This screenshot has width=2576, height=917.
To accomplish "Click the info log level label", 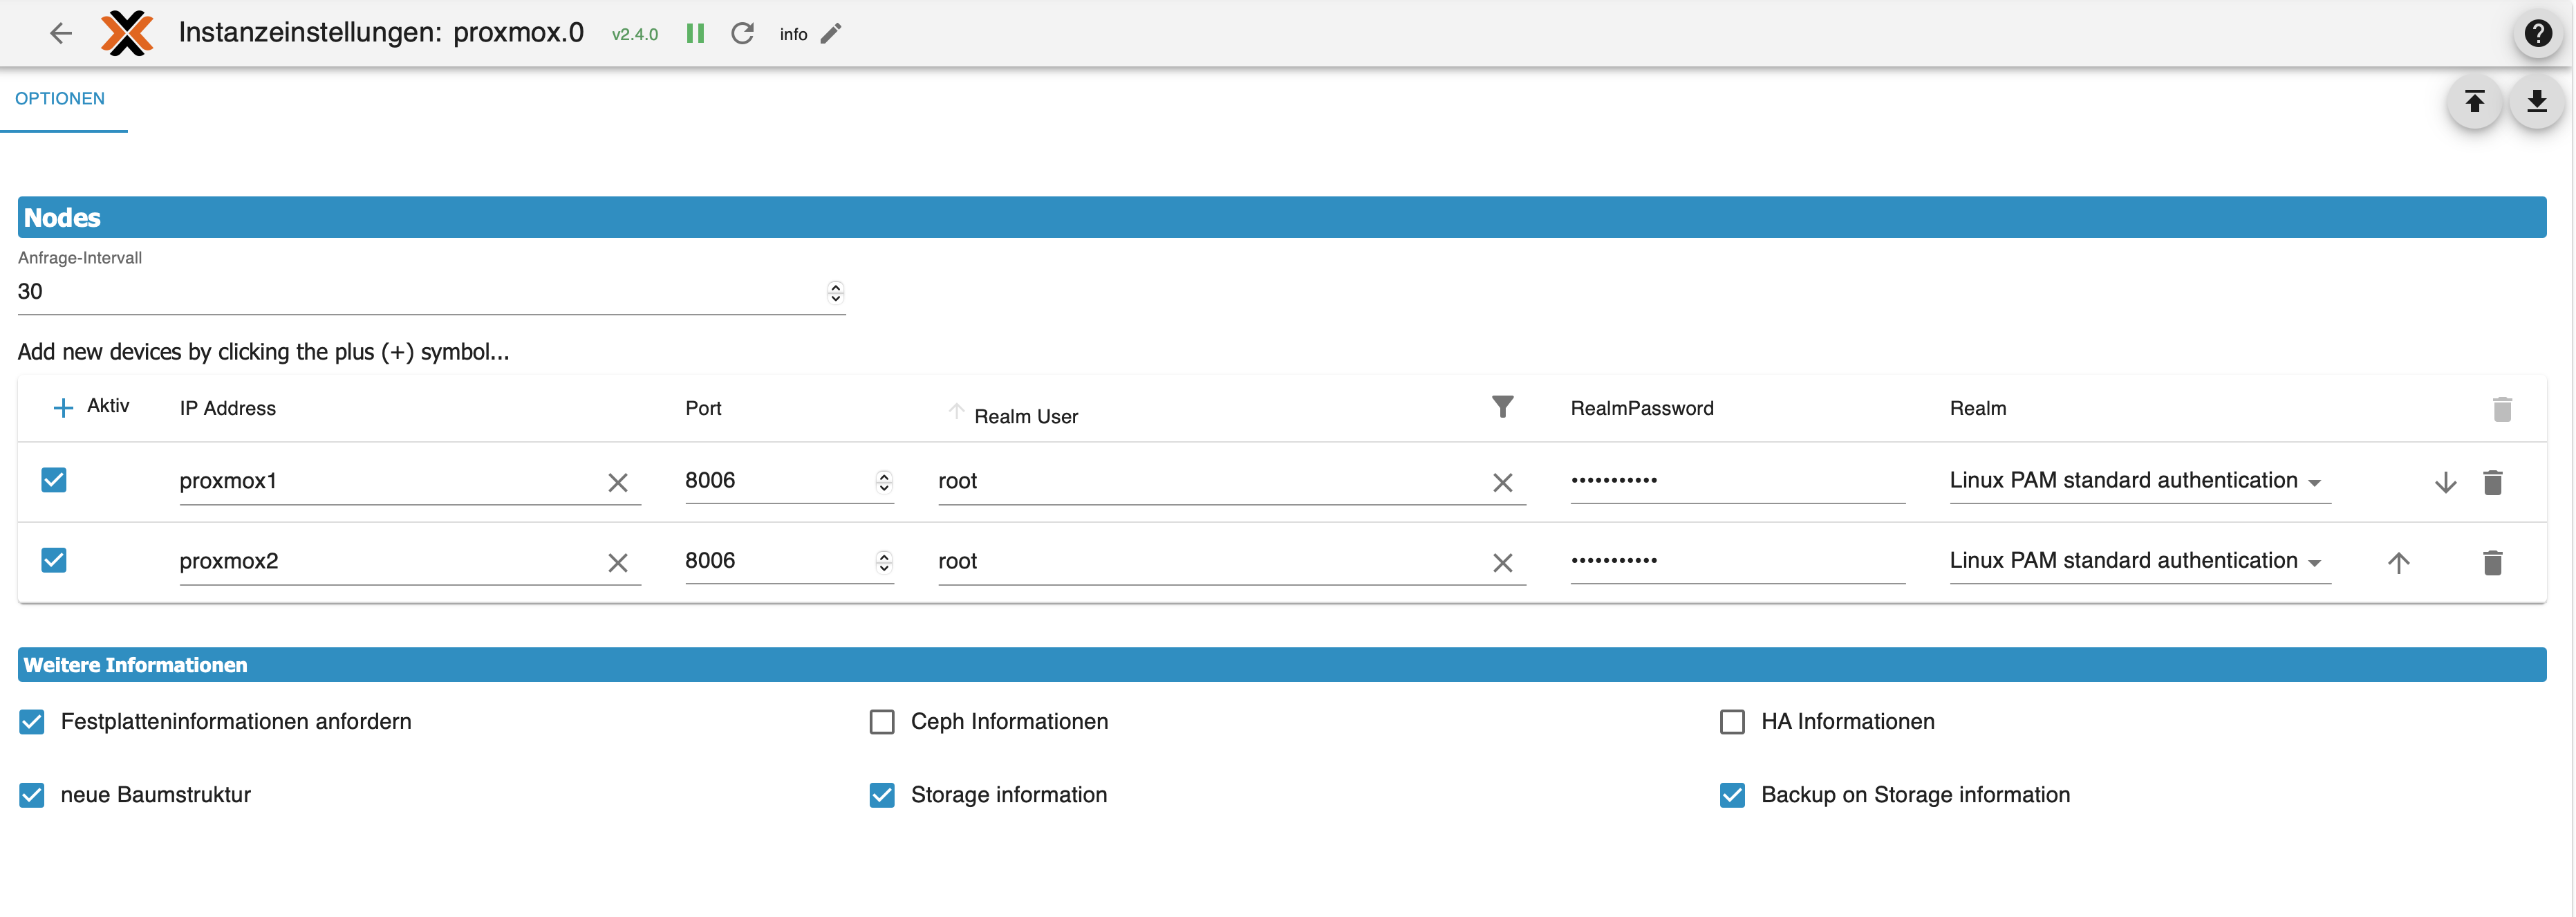I will point(793,34).
